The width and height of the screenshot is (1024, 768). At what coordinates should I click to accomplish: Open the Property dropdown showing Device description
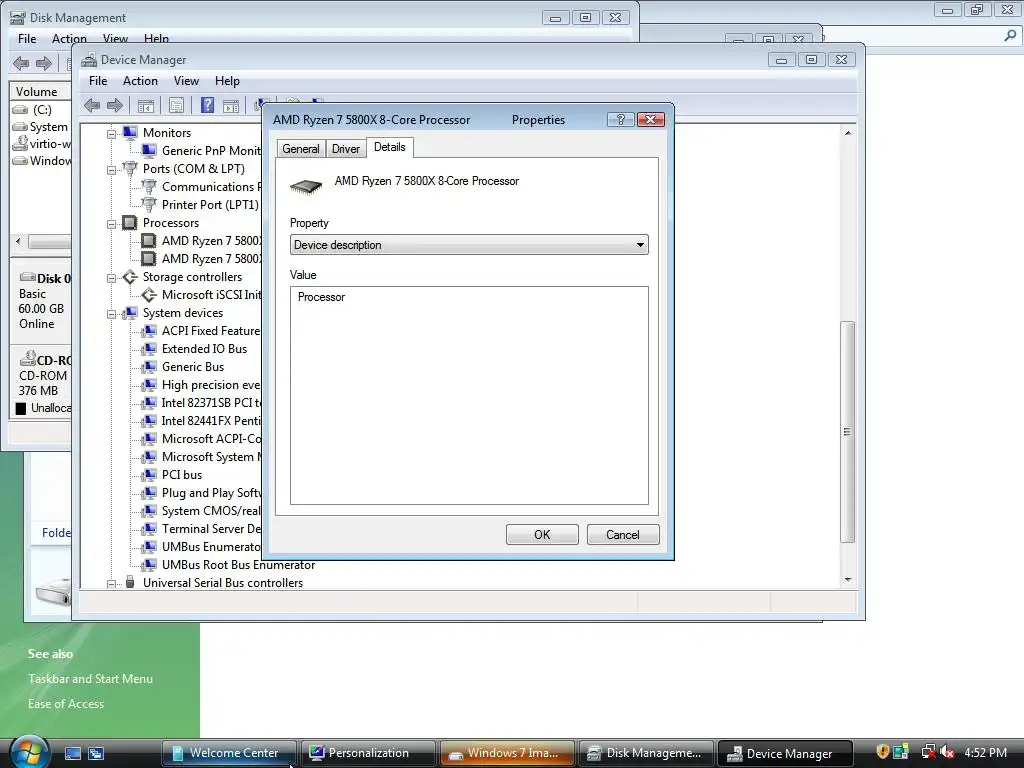tap(469, 245)
